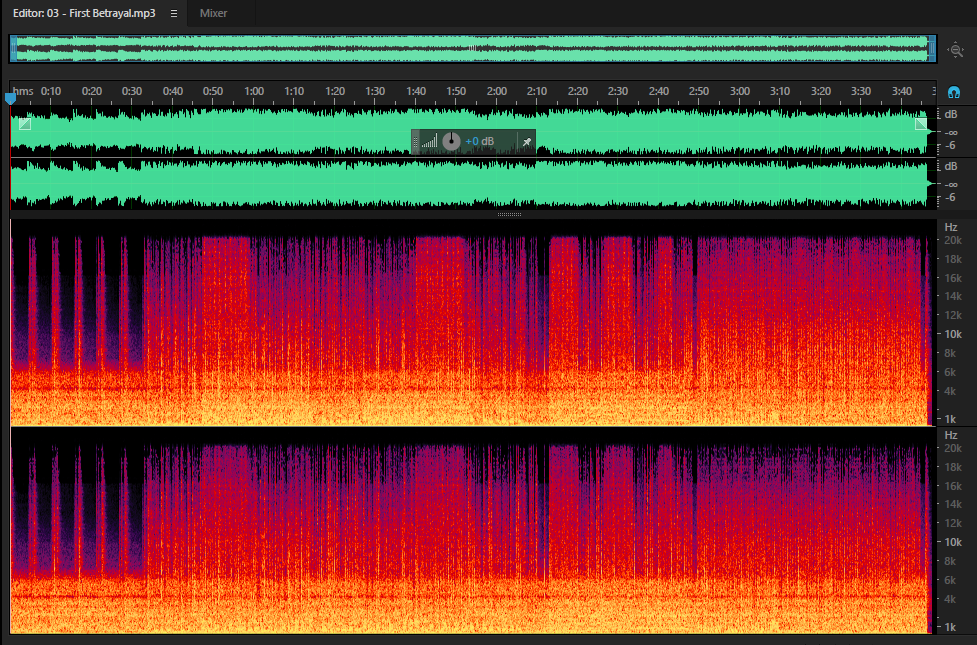Click the 2:00 mark on the ruler
The image size is (977, 645).
point(497,91)
